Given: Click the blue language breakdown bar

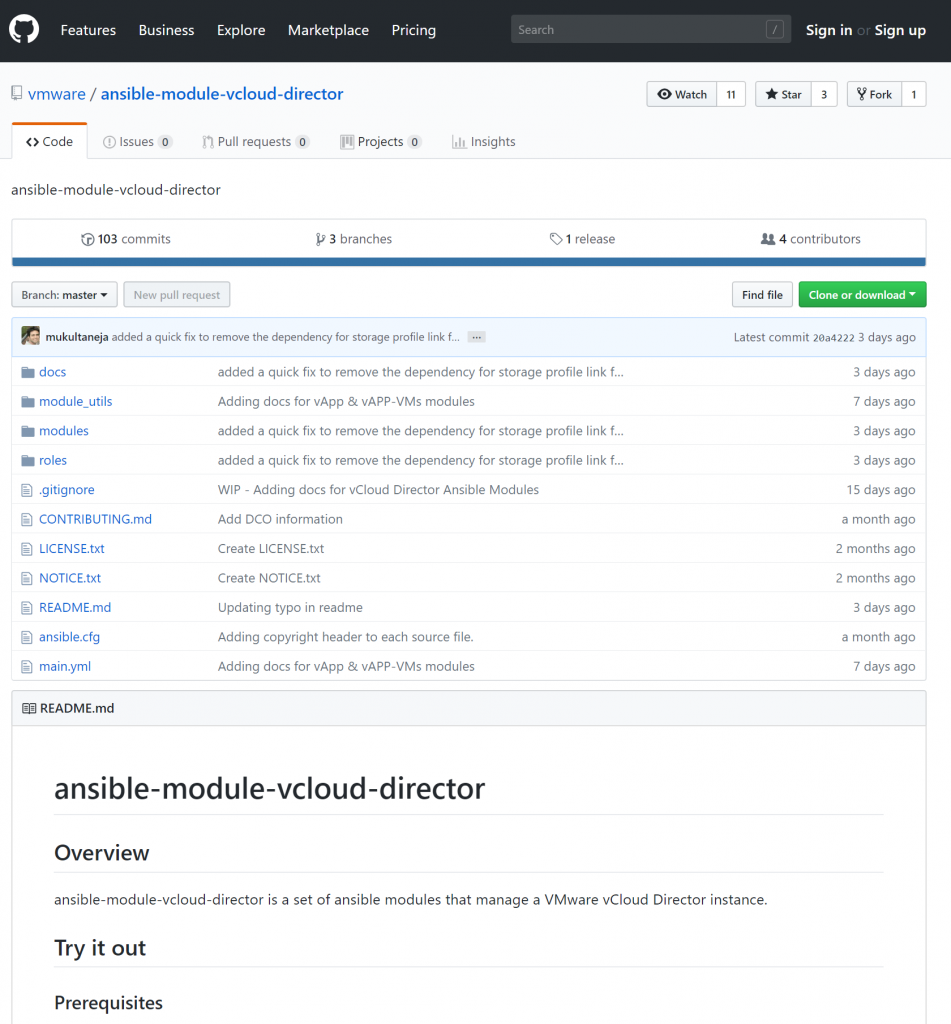Looking at the screenshot, I should 468,262.
